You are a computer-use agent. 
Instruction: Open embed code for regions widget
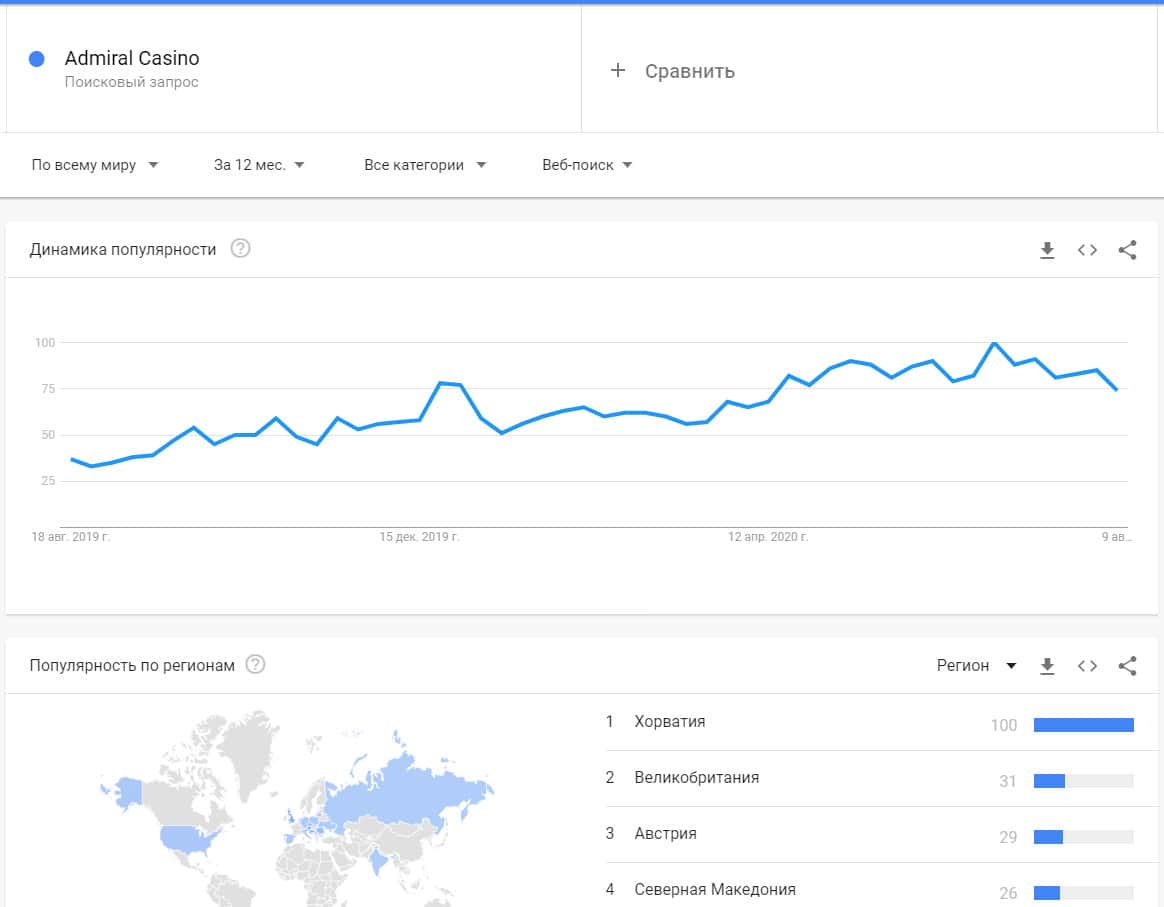pyautogui.click(x=1087, y=666)
